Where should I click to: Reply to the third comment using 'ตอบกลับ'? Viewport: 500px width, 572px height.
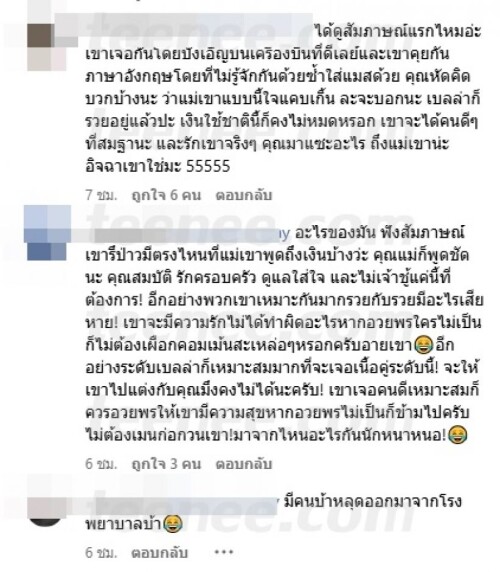(160, 553)
